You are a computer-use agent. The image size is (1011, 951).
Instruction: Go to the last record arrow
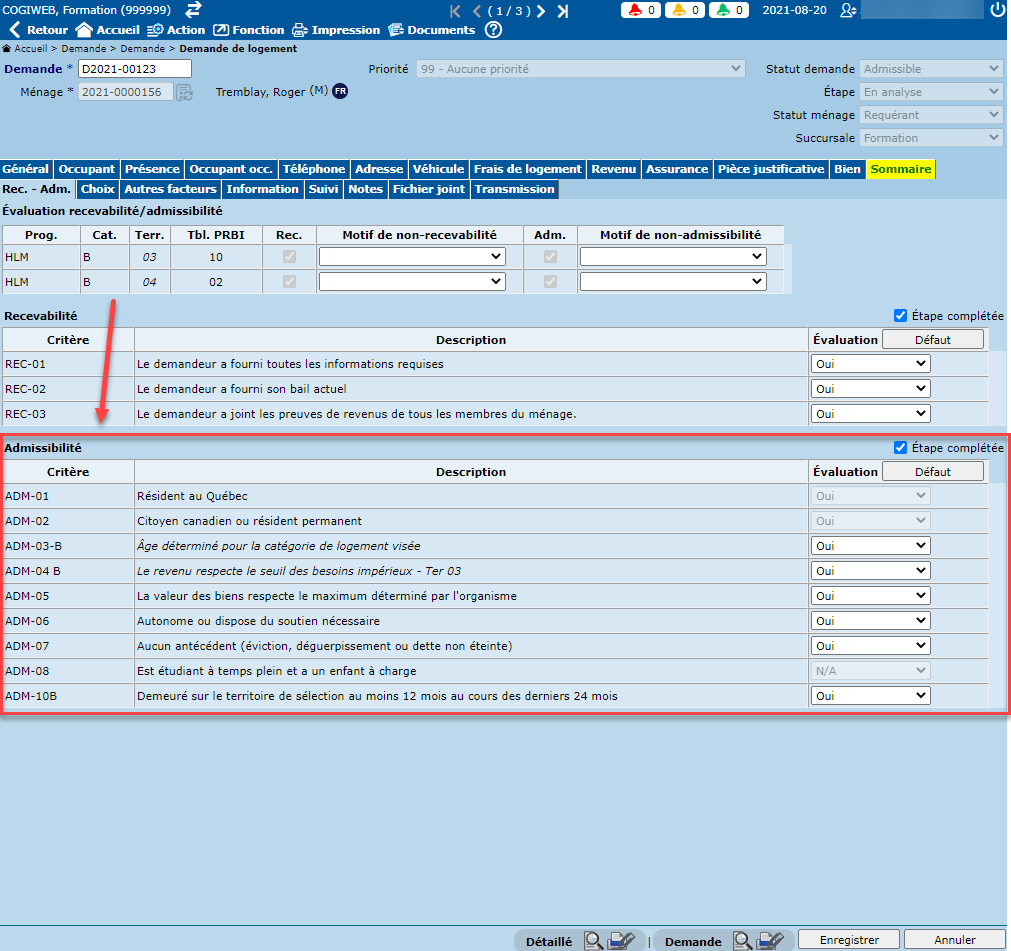point(563,11)
